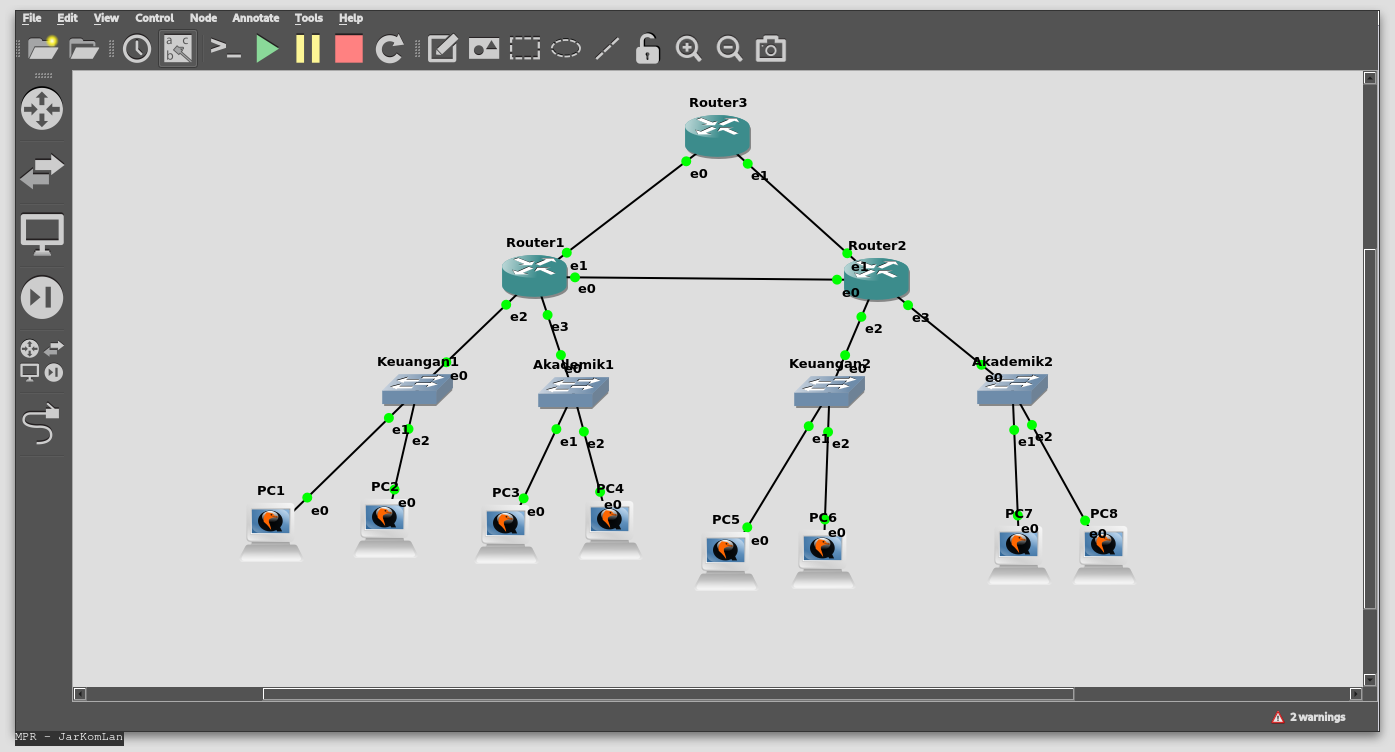Toggle lock on all items
This screenshot has height=752, width=1395.
click(x=647, y=48)
